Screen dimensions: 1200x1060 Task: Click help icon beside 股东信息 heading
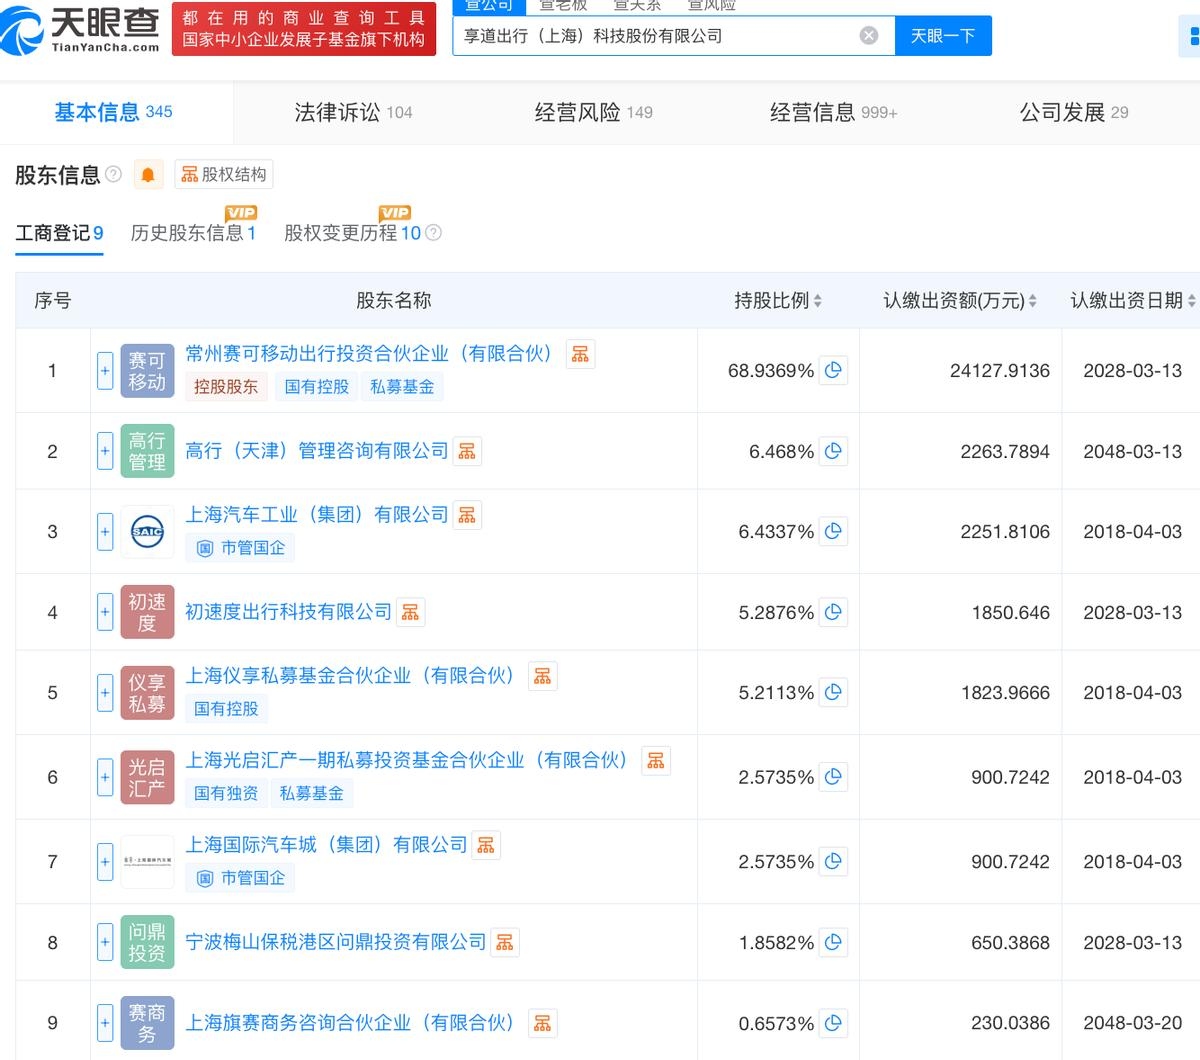(x=113, y=175)
